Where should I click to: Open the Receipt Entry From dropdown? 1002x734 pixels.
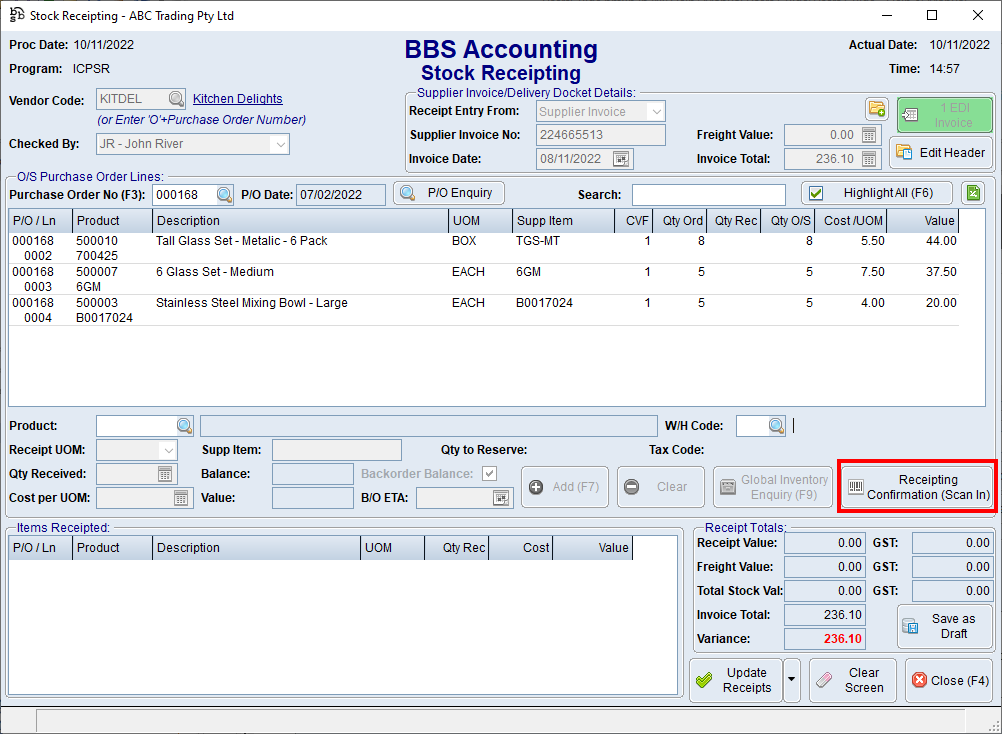click(655, 112)
